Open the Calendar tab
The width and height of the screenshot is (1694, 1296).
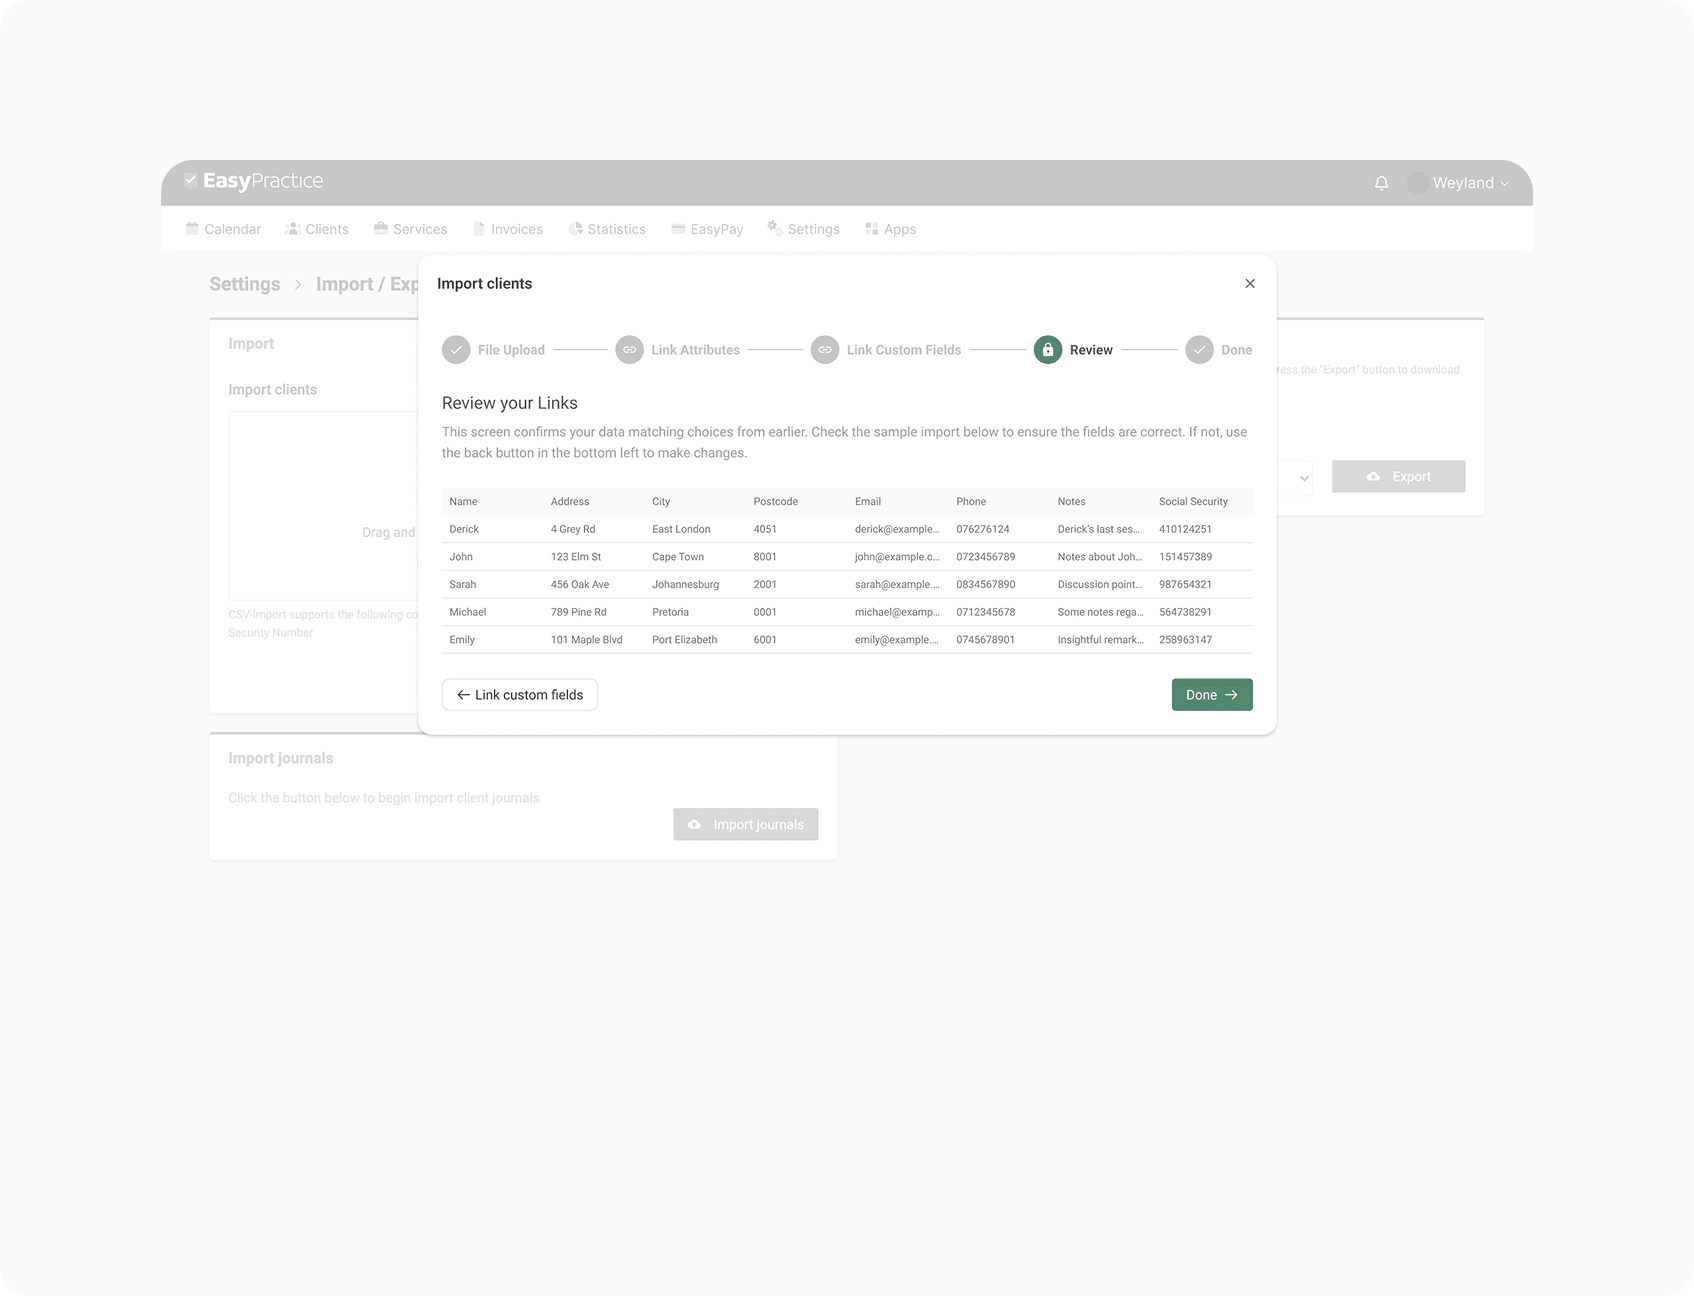223,229
